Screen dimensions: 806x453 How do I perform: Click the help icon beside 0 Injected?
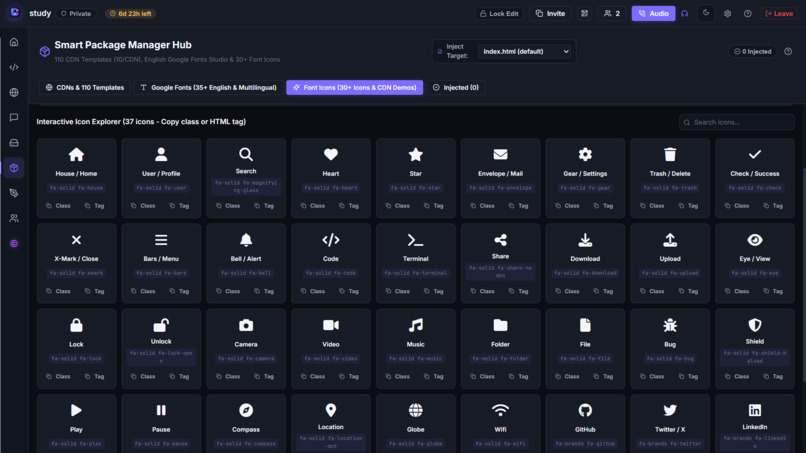(788, 51)
